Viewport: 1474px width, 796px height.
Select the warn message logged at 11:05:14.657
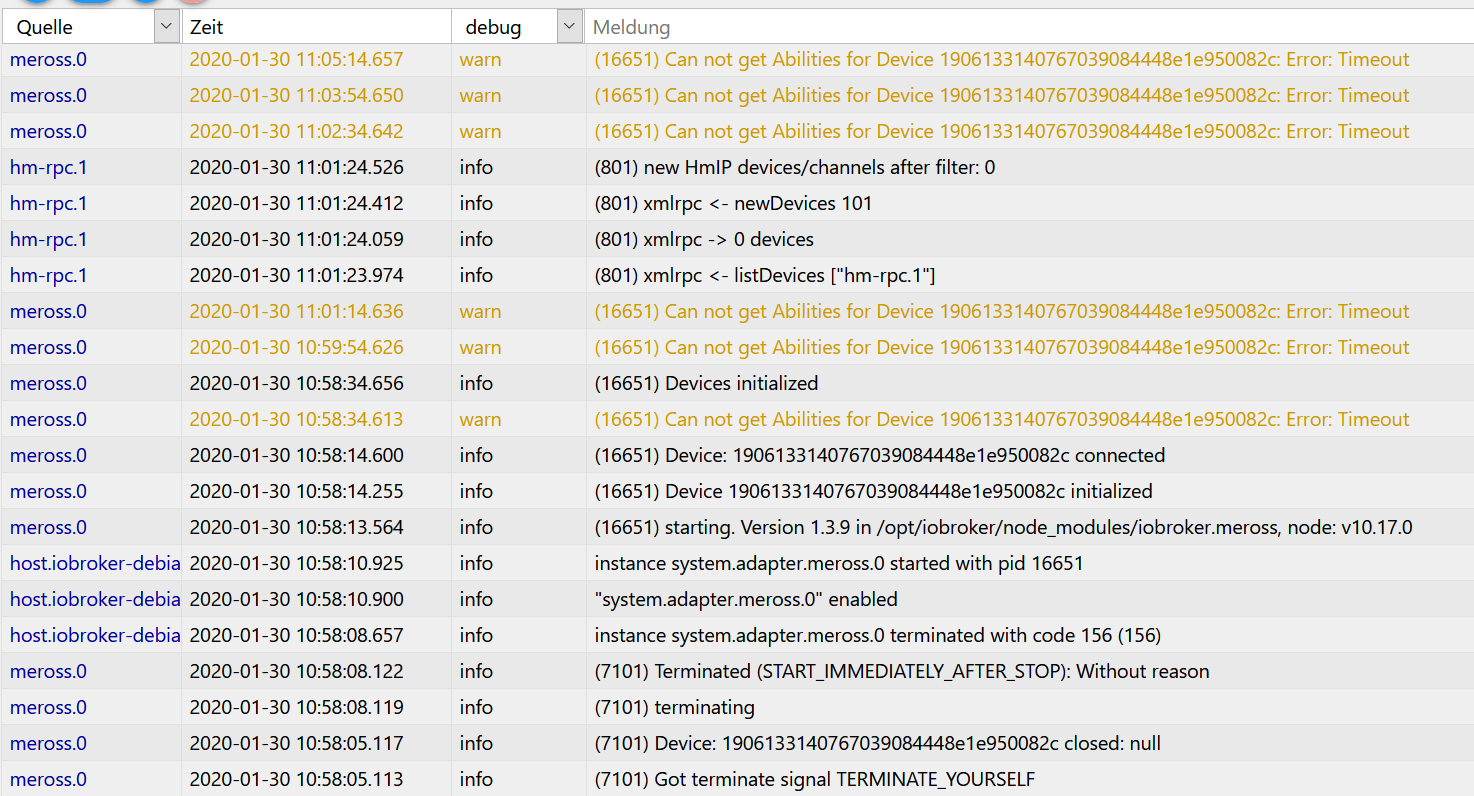(x=1002, y=59)
